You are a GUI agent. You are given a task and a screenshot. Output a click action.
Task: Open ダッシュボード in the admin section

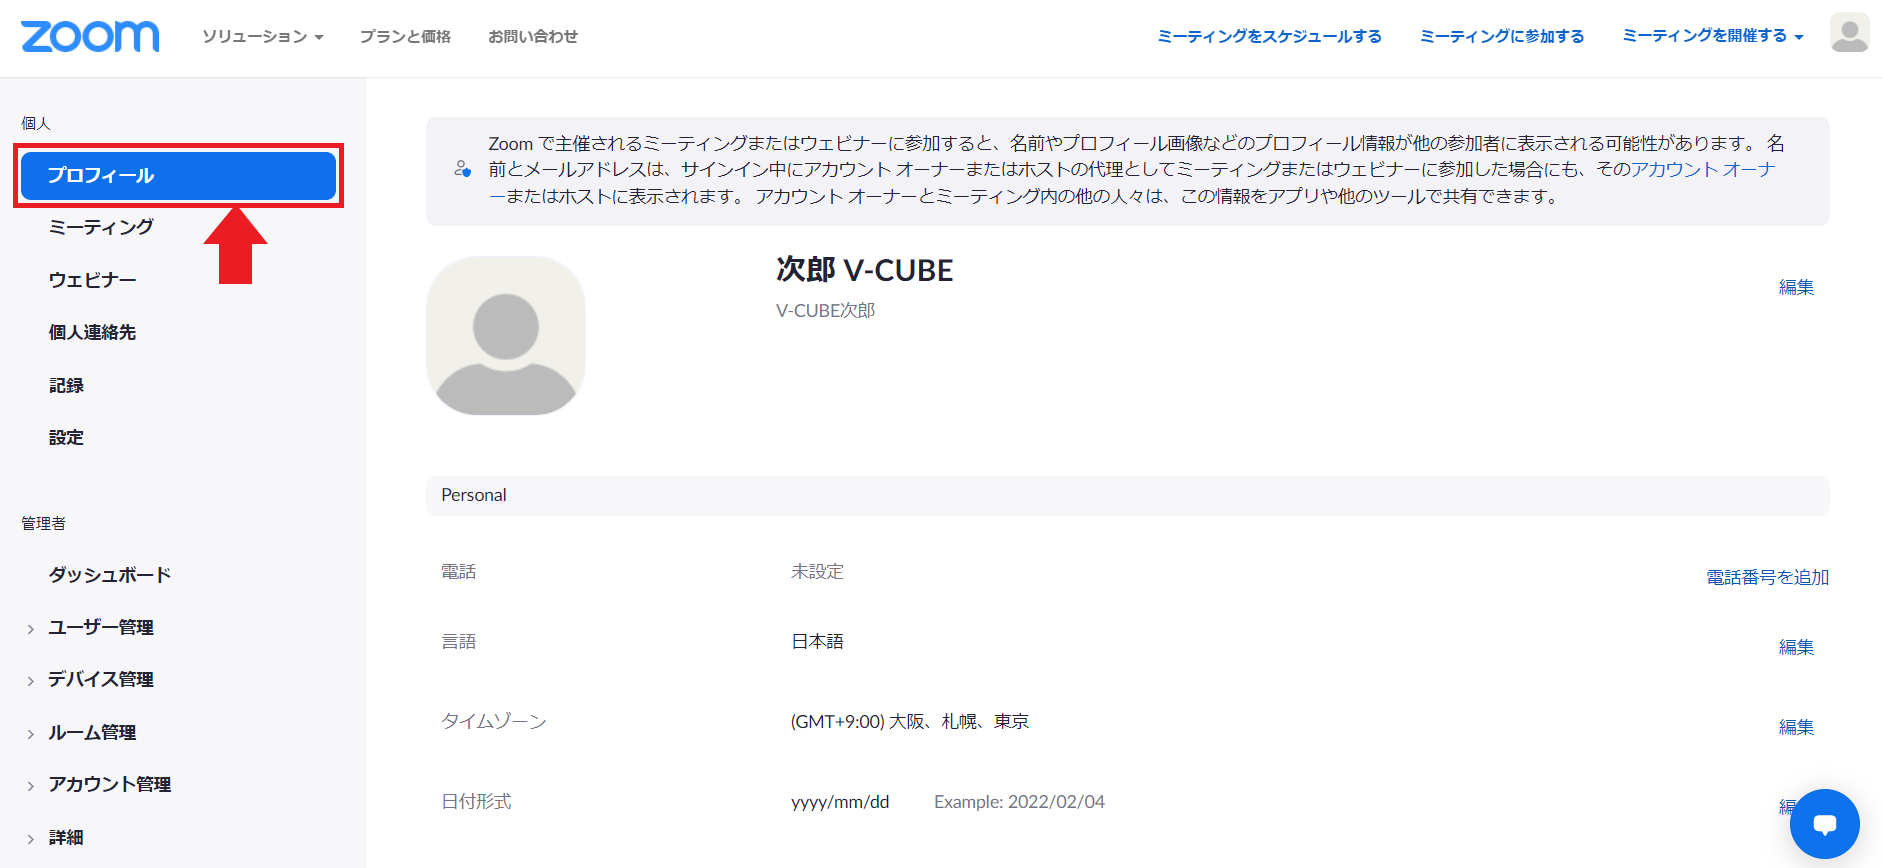coord(110,575)
